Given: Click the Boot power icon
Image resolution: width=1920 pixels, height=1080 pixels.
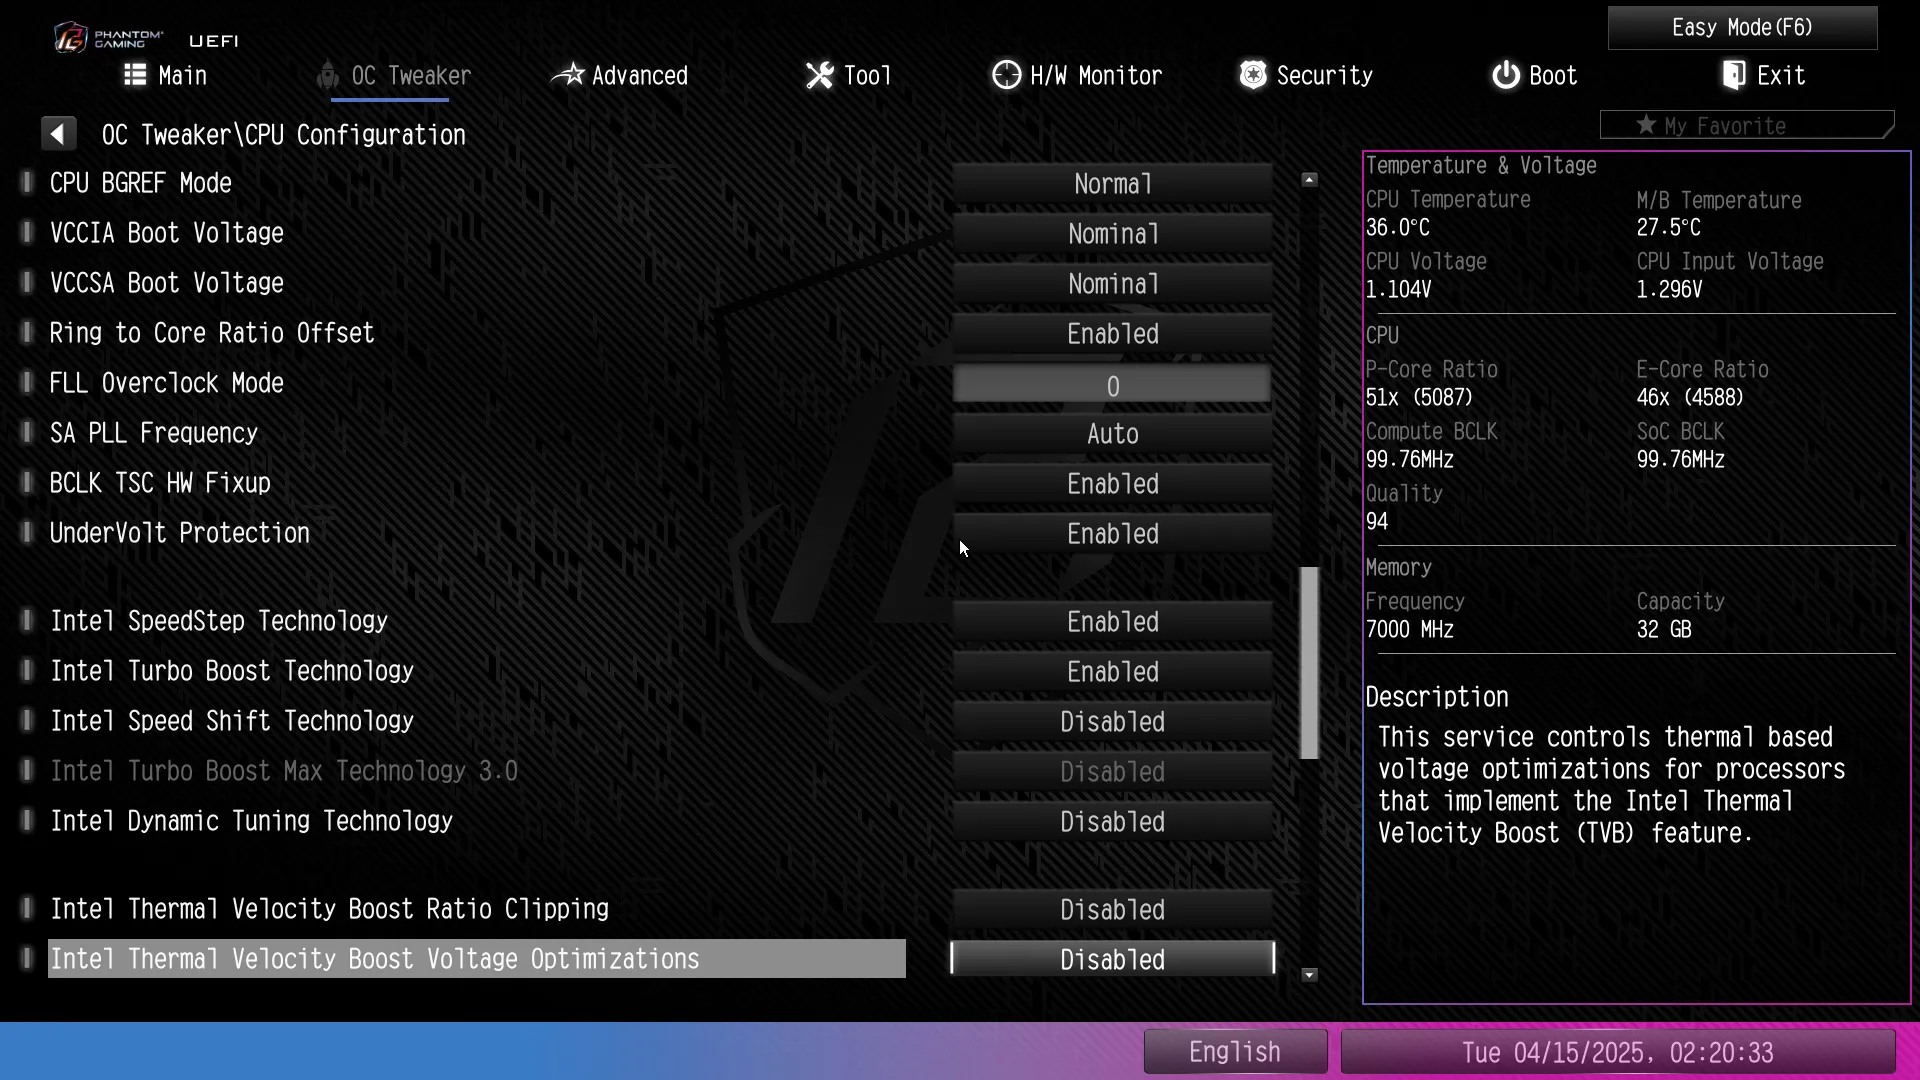Looking at the screenshot, I should [1506, 75].
